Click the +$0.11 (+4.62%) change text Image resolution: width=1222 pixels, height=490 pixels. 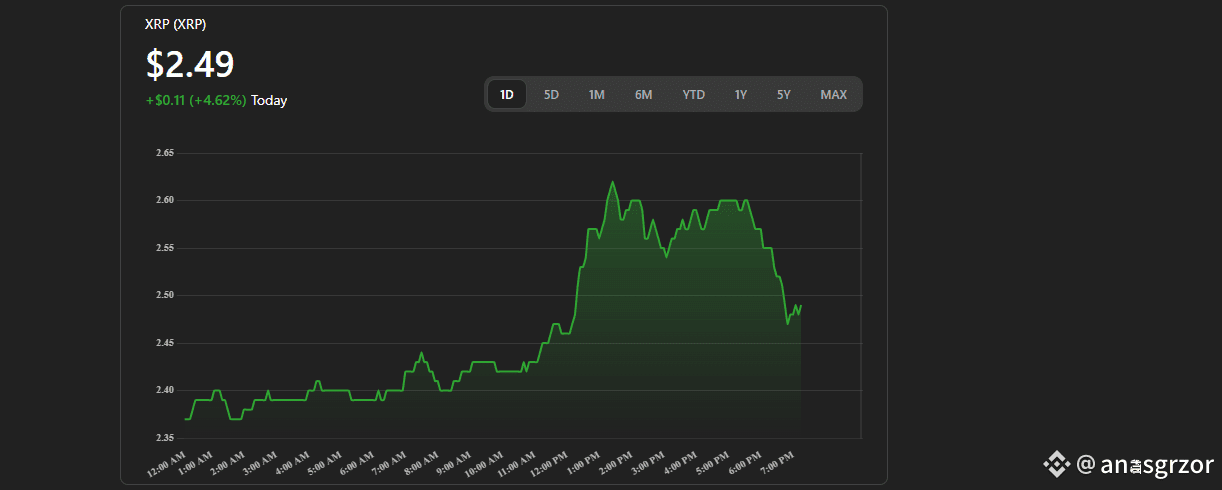tap(196, 101)
